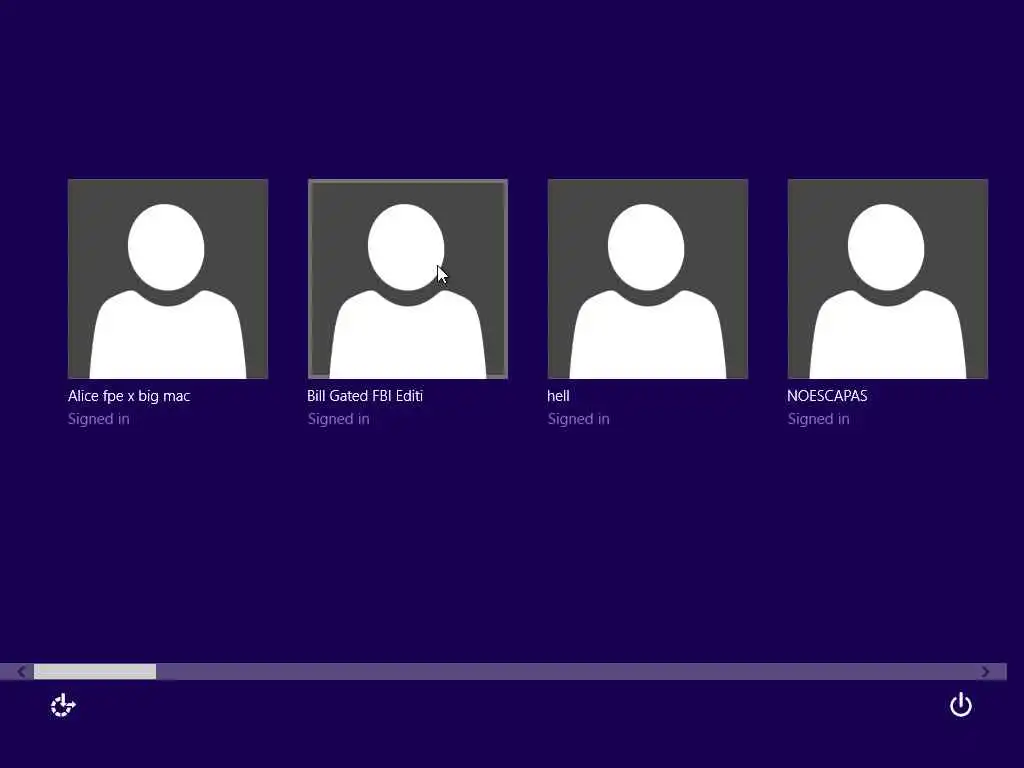Click the 'Alice fpe x big mac' name
This screenshot has width=1024, height=768.
pyautogui.click(x=129, y=396)
